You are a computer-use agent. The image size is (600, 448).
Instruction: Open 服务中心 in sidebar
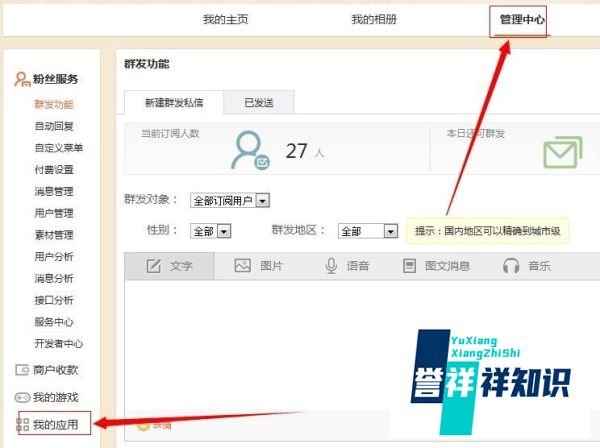point(54,322)
